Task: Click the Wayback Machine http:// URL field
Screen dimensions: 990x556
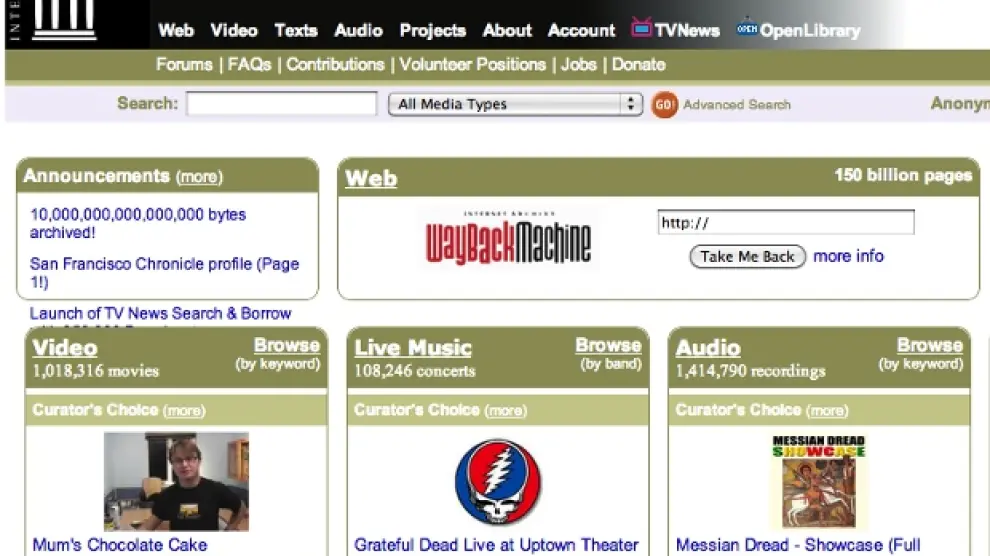Action: click(x=785, y=223)
